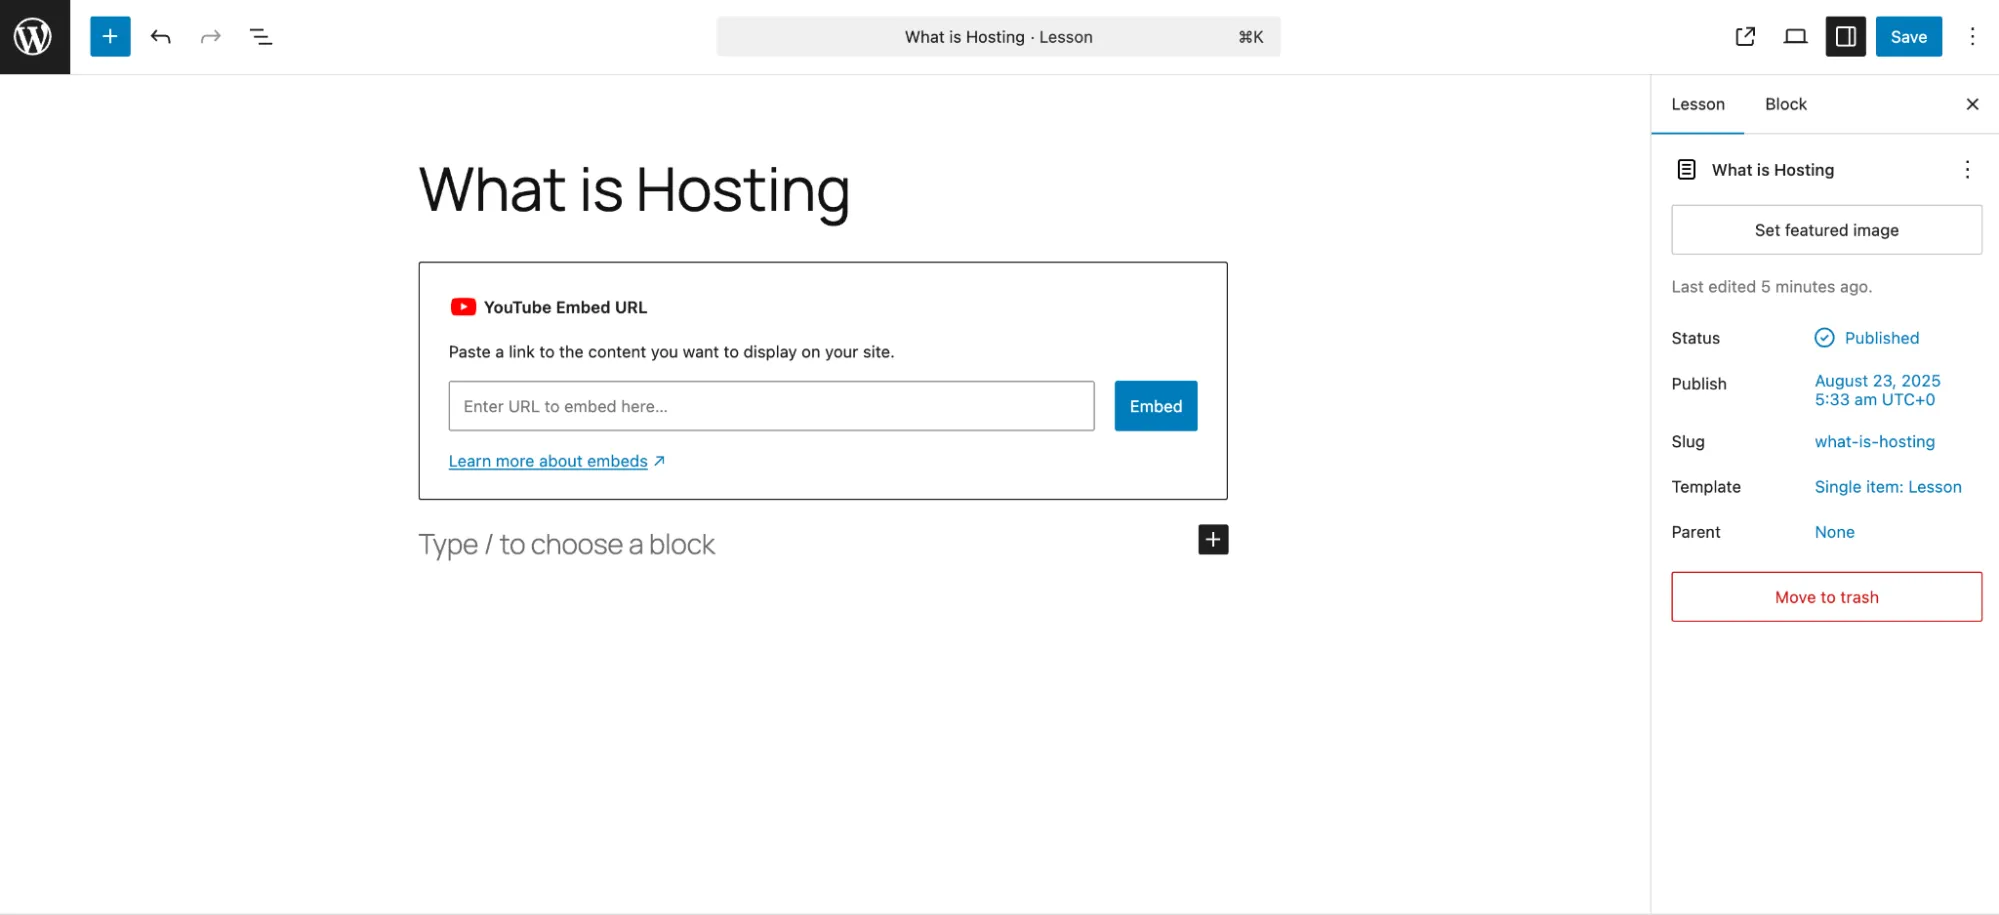Undo the last change

160,37
